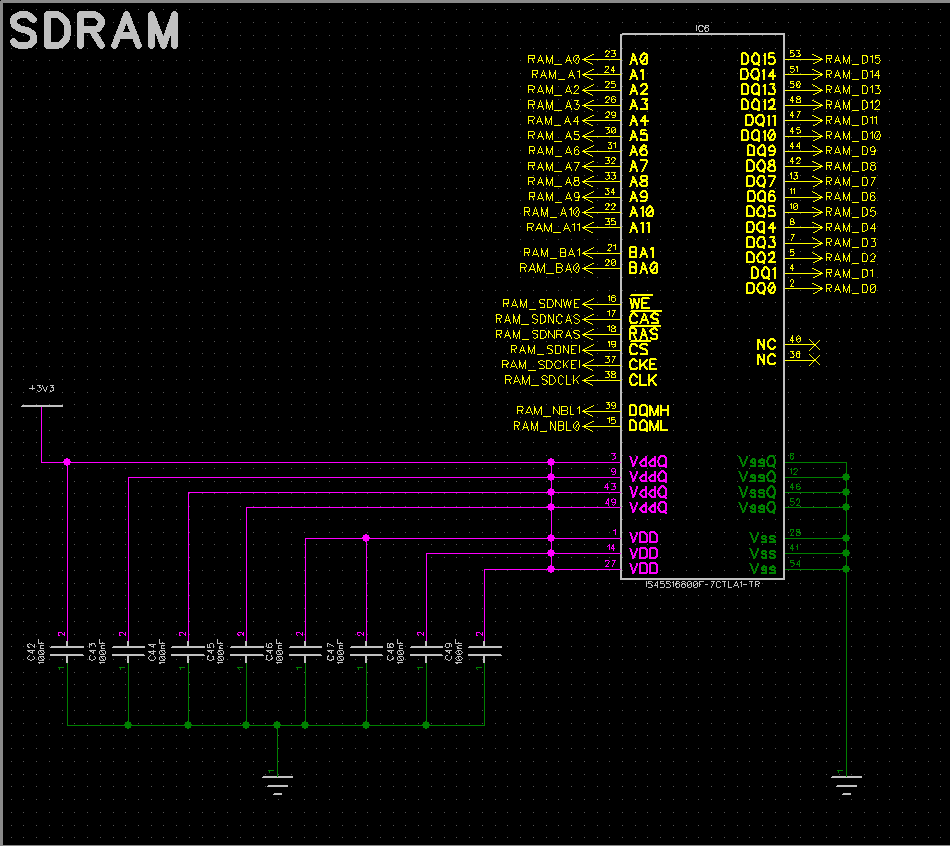950x846 pixels.
Task: Click the 100nF value of capacitor C42
Action: [41, 651]
